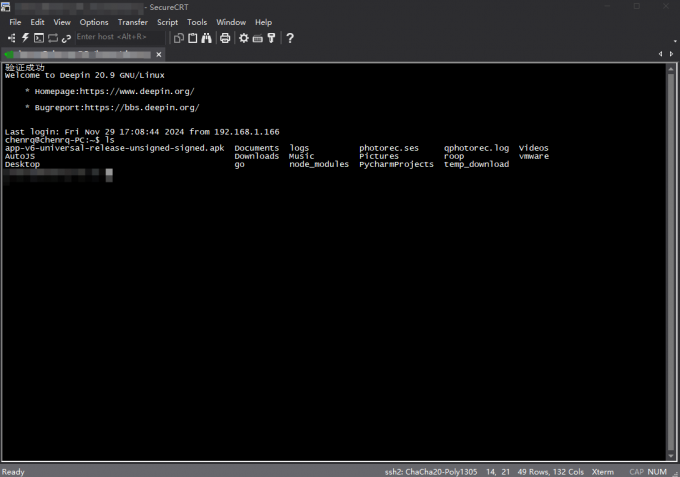The width and height of the screenshot is (680, 477).
Task: Open the Tools menu
Action: pyautogui.click(x=197, y=22)
